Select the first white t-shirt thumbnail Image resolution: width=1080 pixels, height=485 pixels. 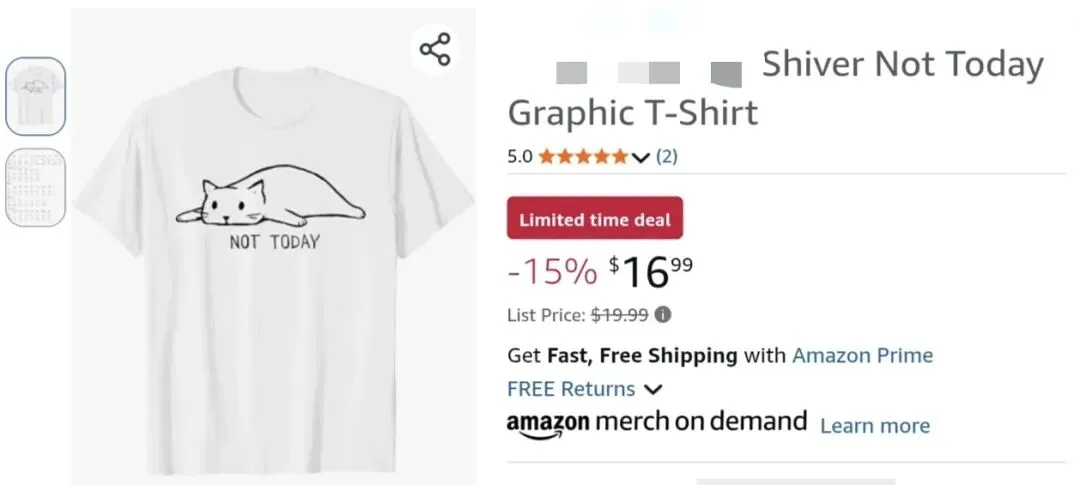[36, 96]
